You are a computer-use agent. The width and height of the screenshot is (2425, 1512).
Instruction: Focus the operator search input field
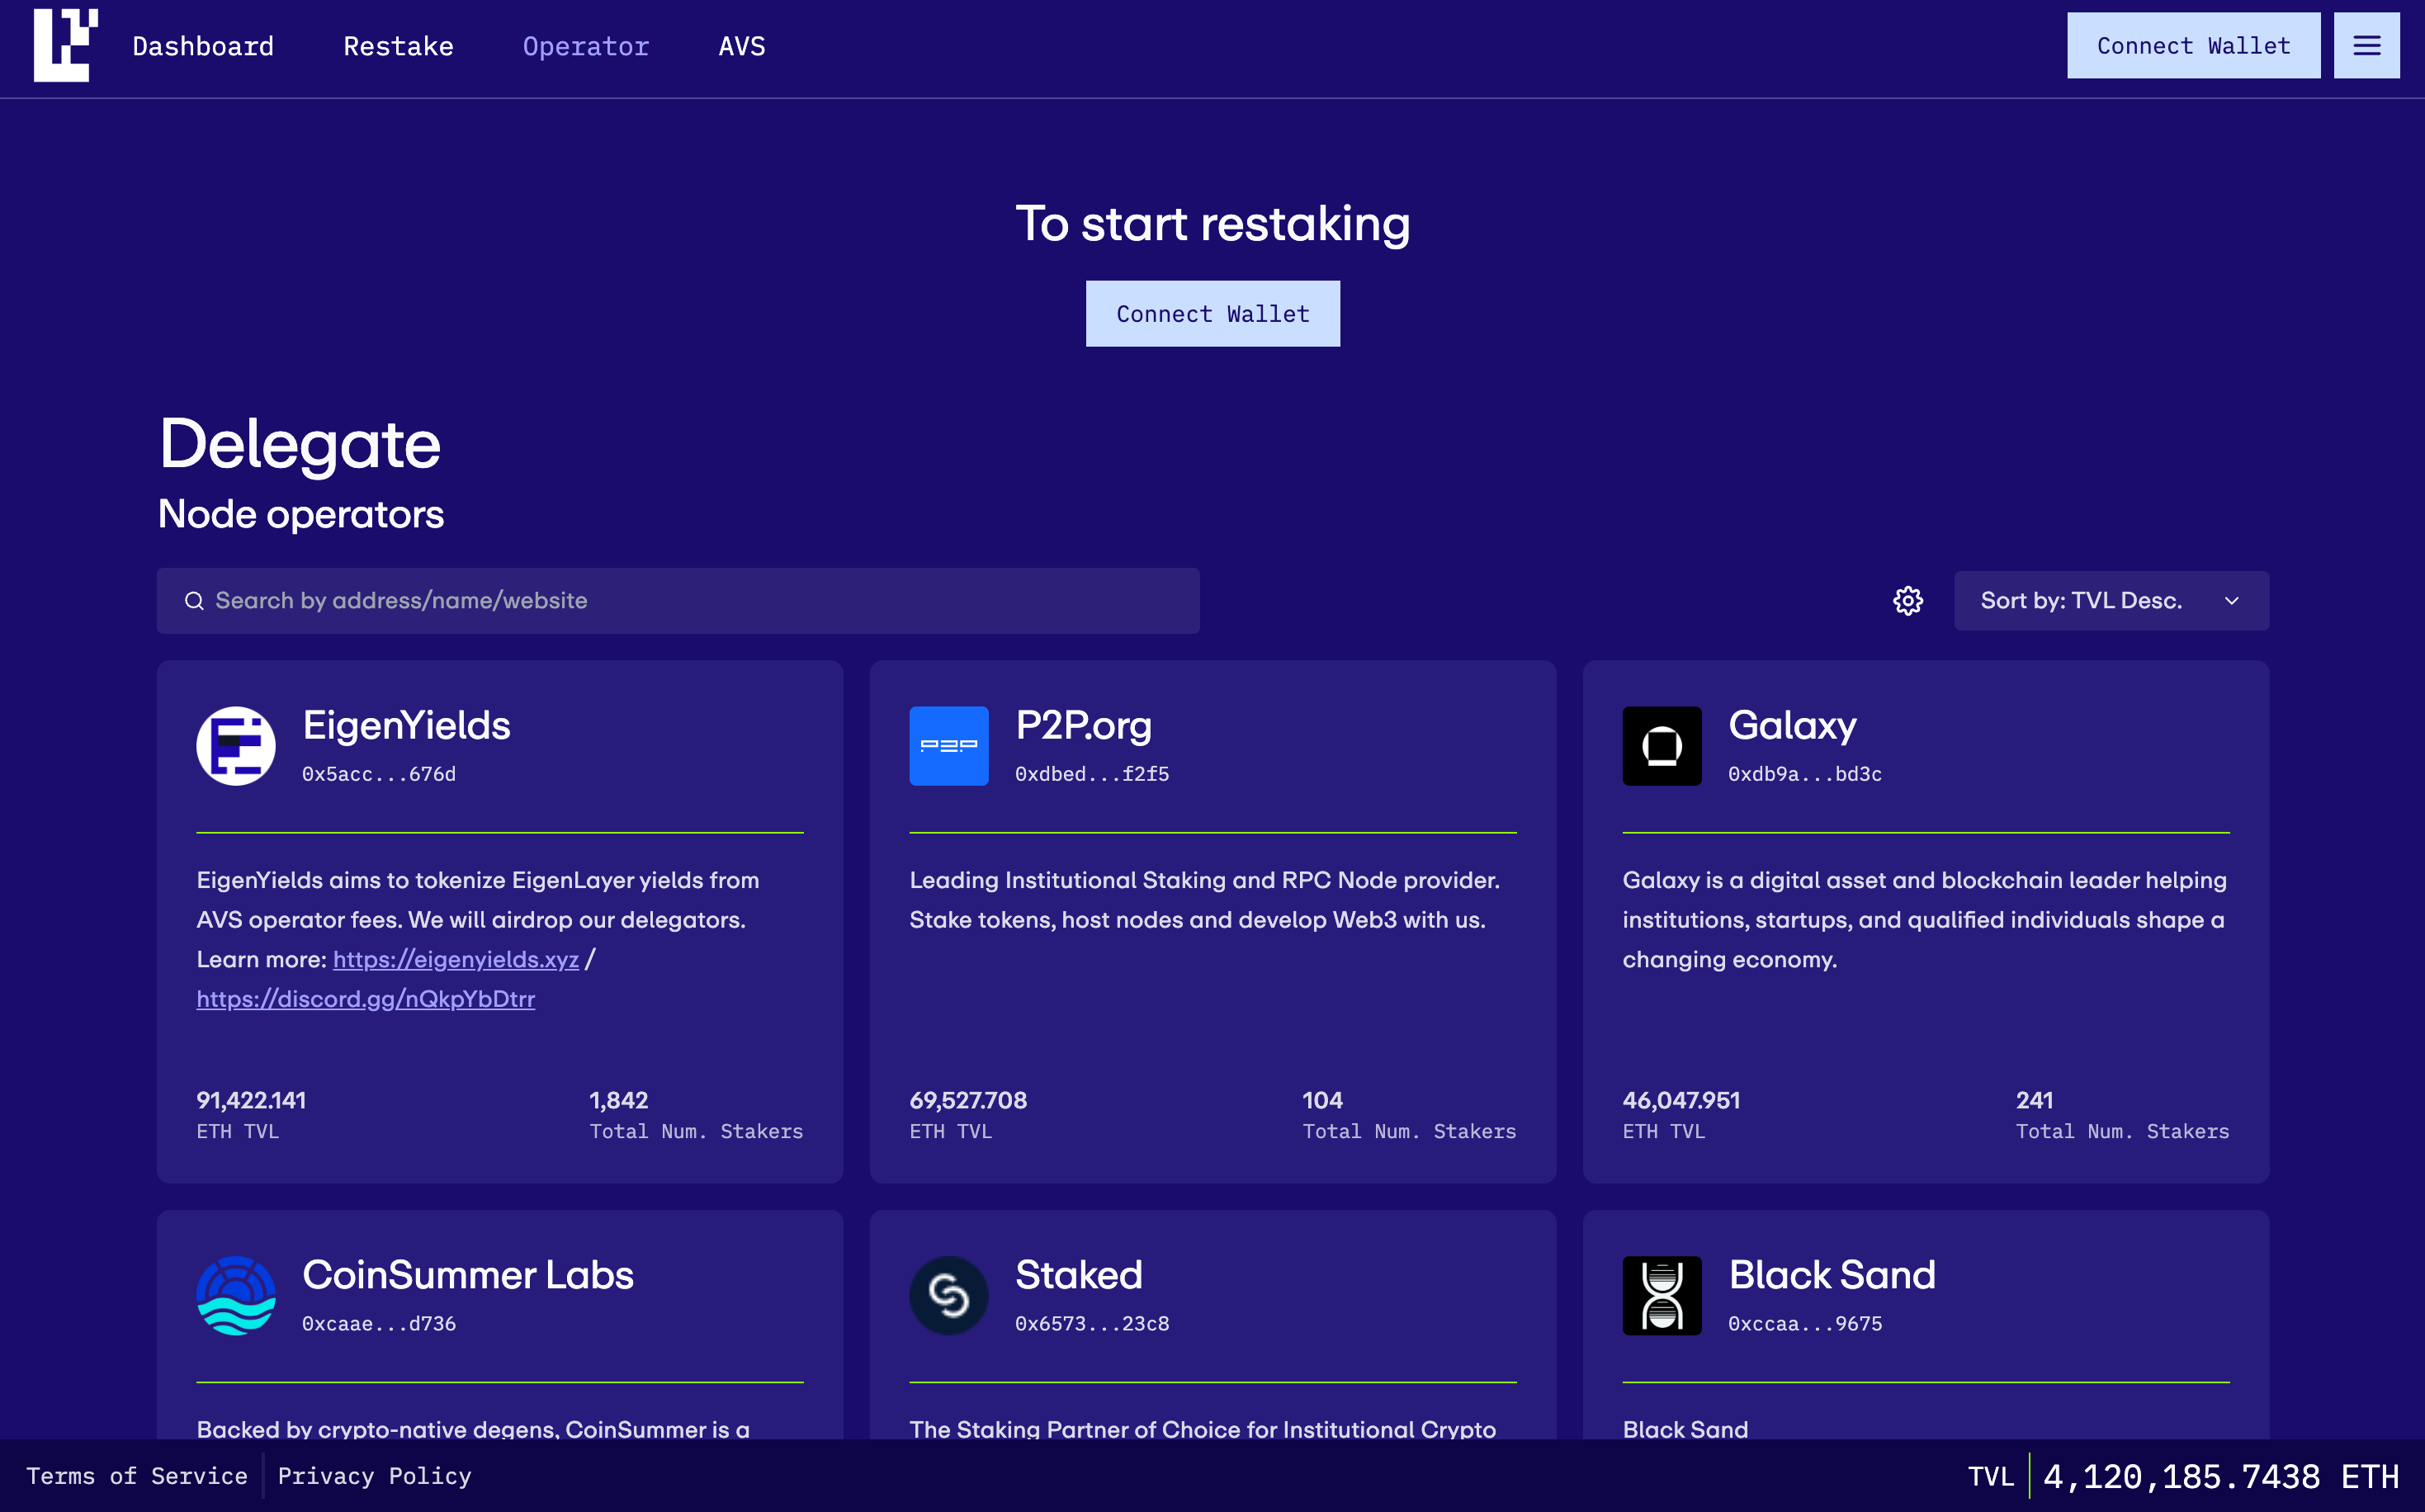[700, 601]
